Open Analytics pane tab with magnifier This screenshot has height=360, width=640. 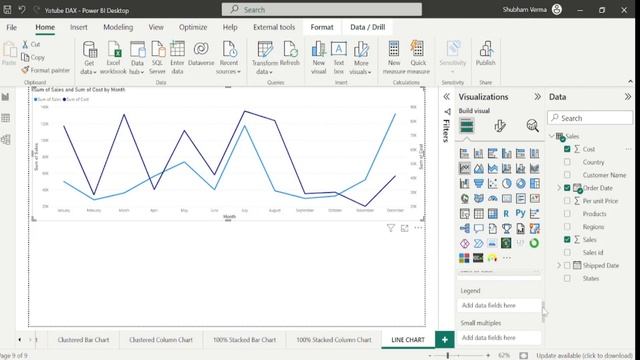point(532,126)
